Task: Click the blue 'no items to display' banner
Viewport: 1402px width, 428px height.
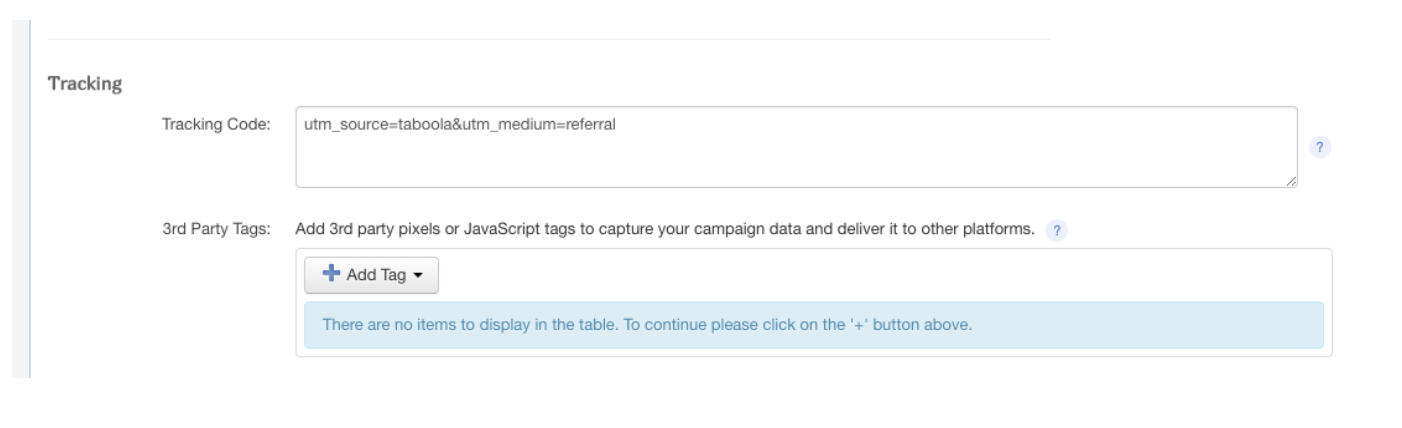Action: click(813, 325)
